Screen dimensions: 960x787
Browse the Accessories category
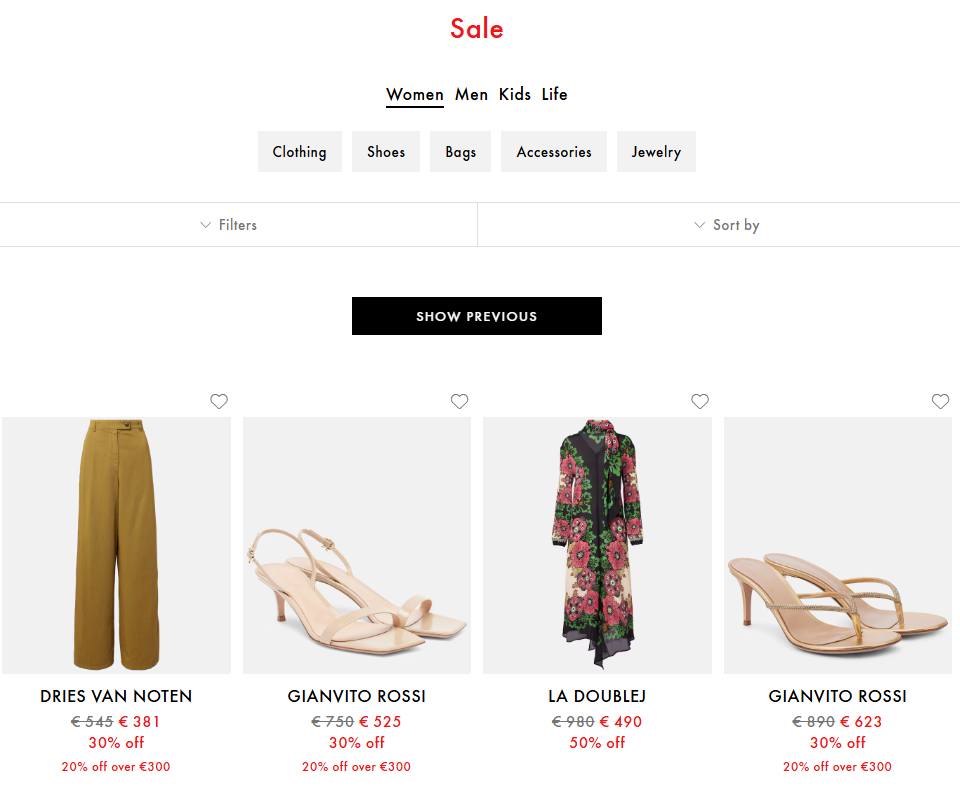click(554, 152)
